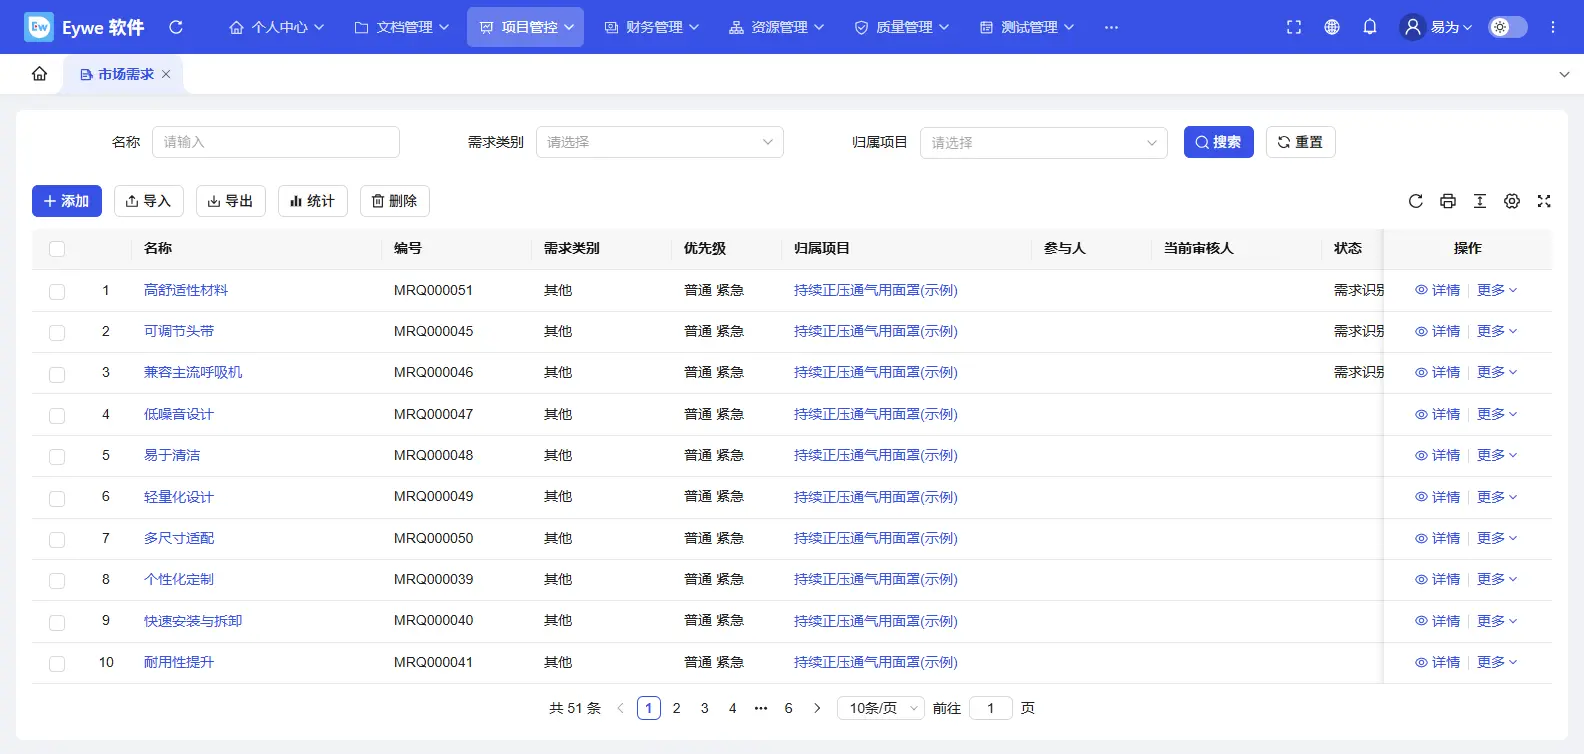Open column settings gear icon
The height and width of the screenshot is (754, 1584).
point(1512,201)
